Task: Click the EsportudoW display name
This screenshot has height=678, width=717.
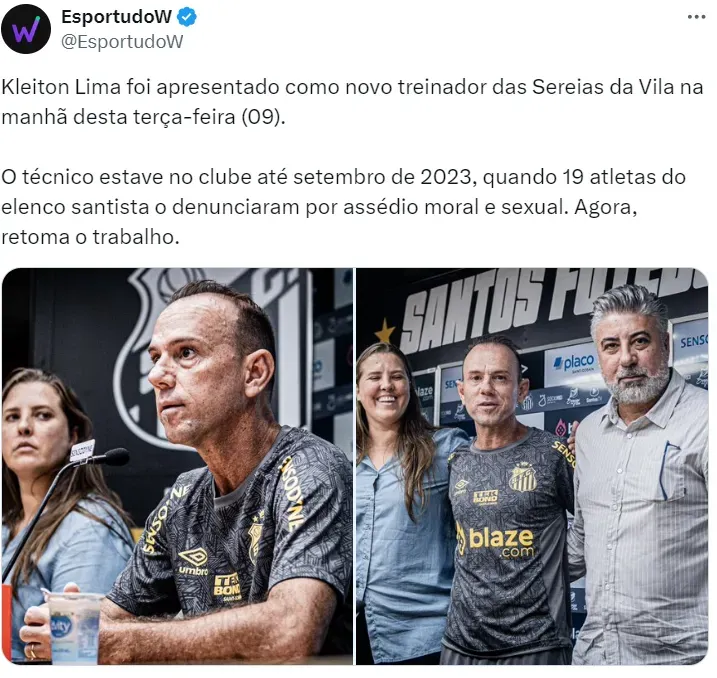Action: click(x=117, y=17)
